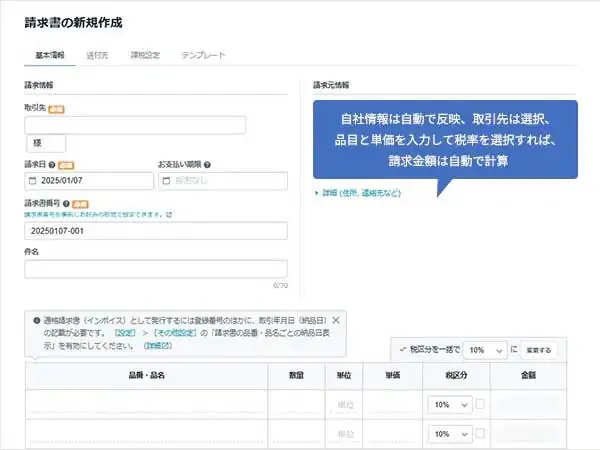The width and height of the screenshot is (600, 450).
Task: Click the help icon next to 請求書番号
Action: [66, 204]
